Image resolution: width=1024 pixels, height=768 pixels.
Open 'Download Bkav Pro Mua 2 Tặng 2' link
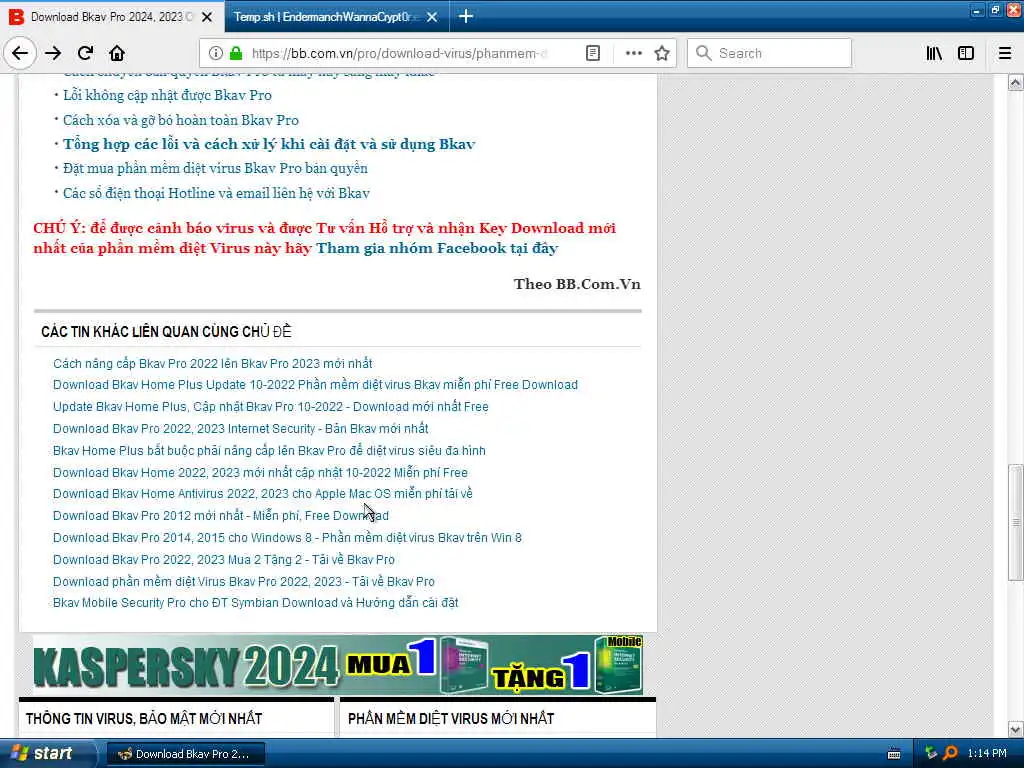tap(224, 560)
